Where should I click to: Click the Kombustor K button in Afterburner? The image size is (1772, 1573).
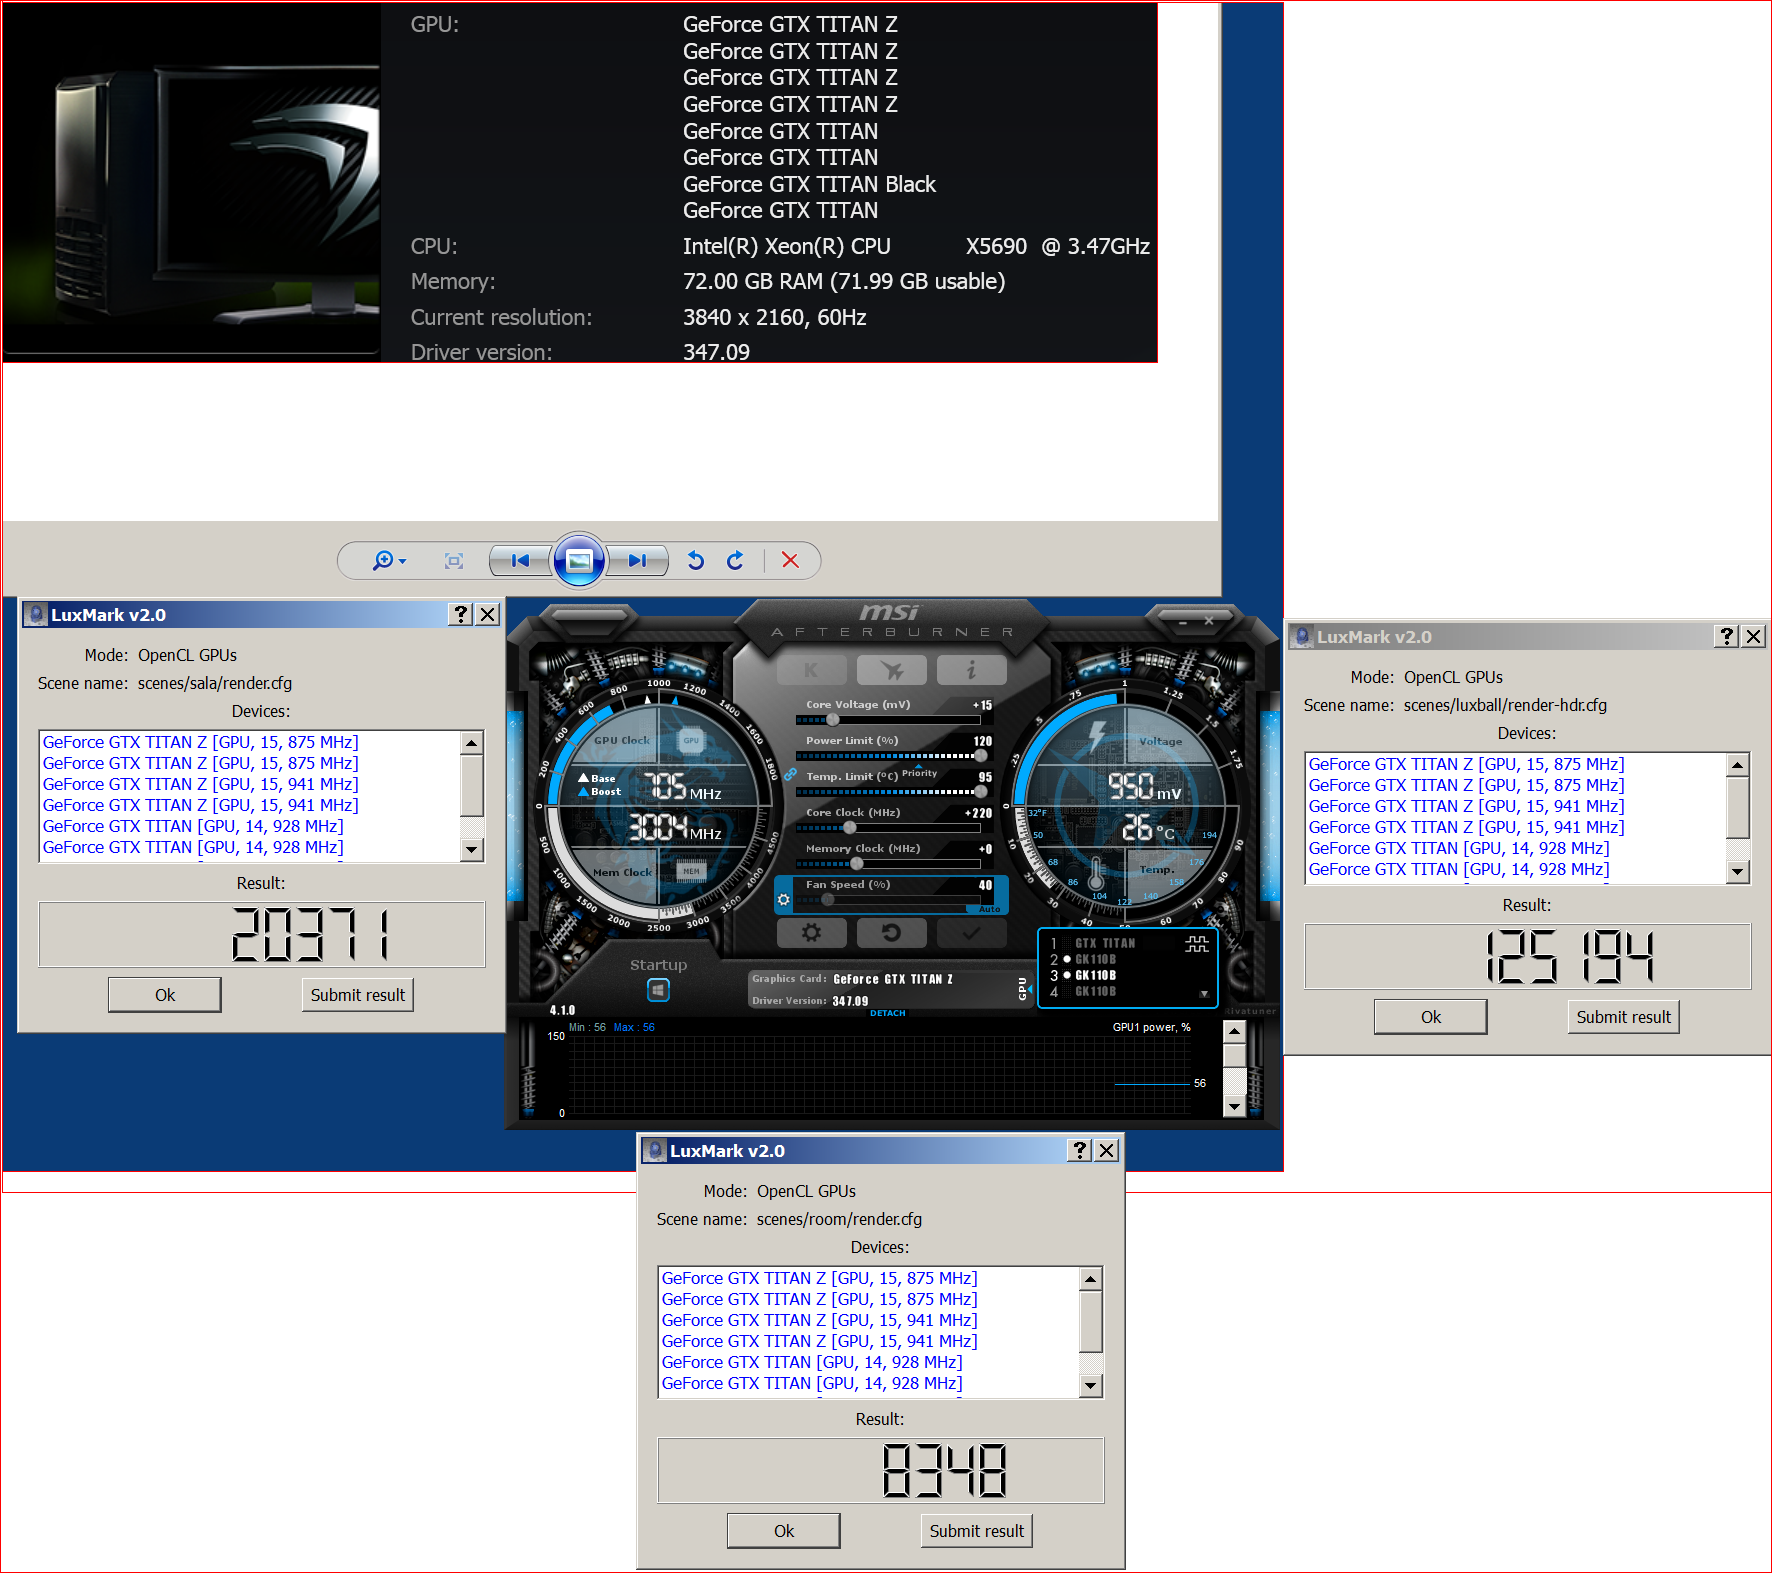coord(811,670)
